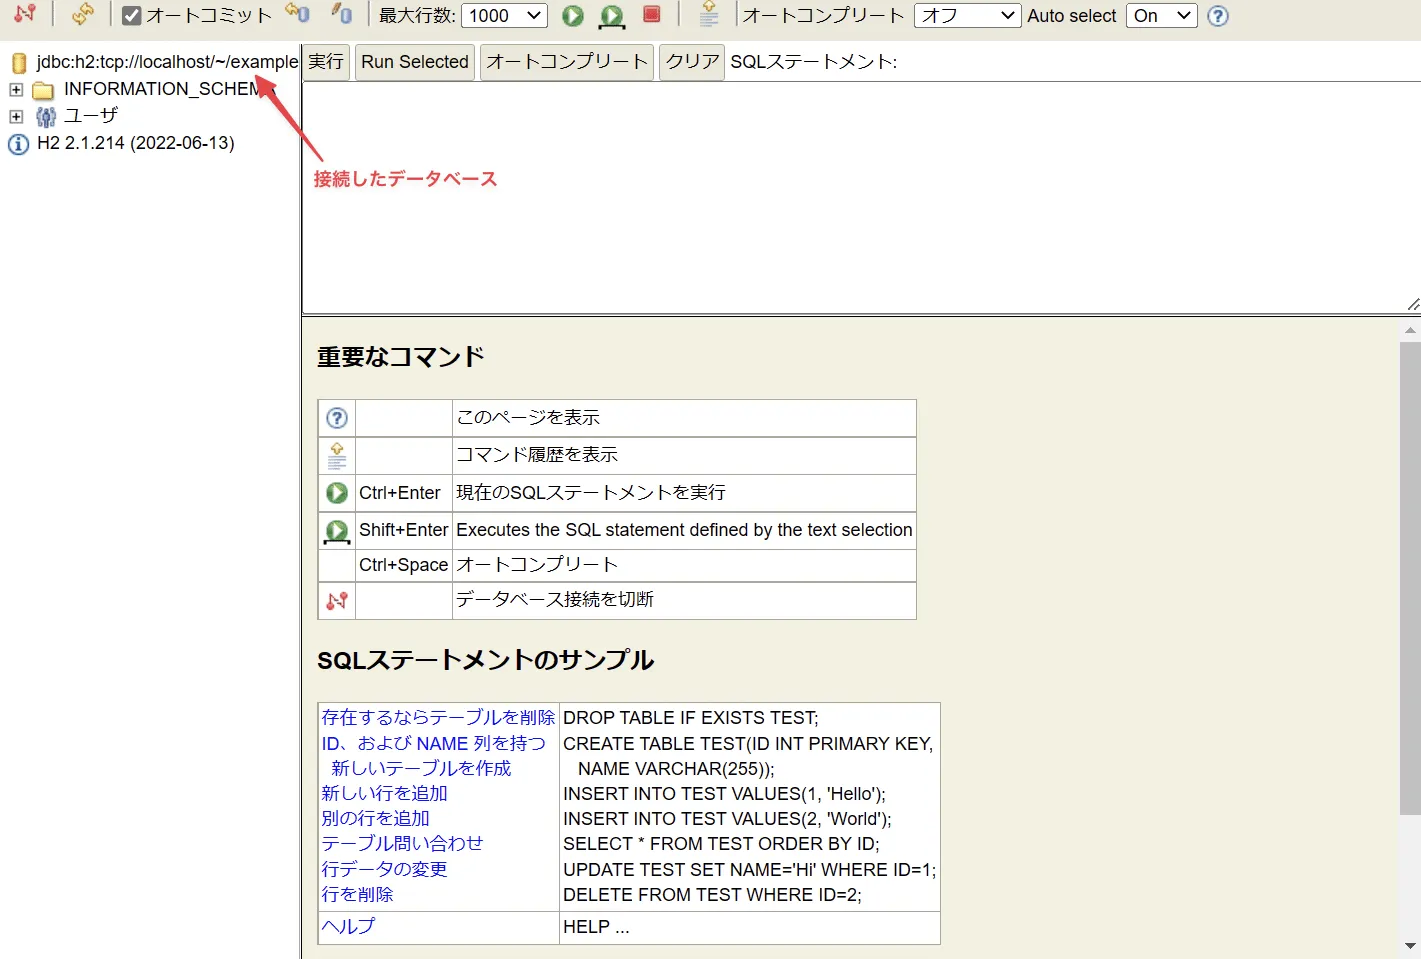Click the 存在するならテーブルを削除 sample link
The height and width of the screenshot is (959, 1421).
(438, 717)
